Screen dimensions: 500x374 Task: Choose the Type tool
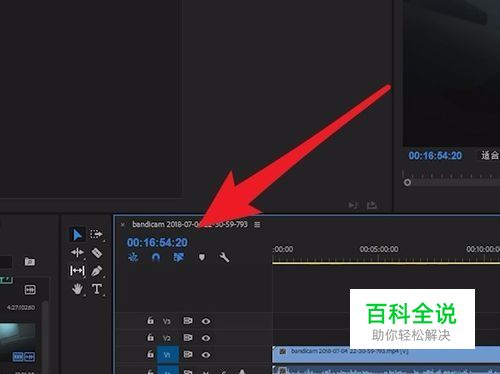[97, 289]
